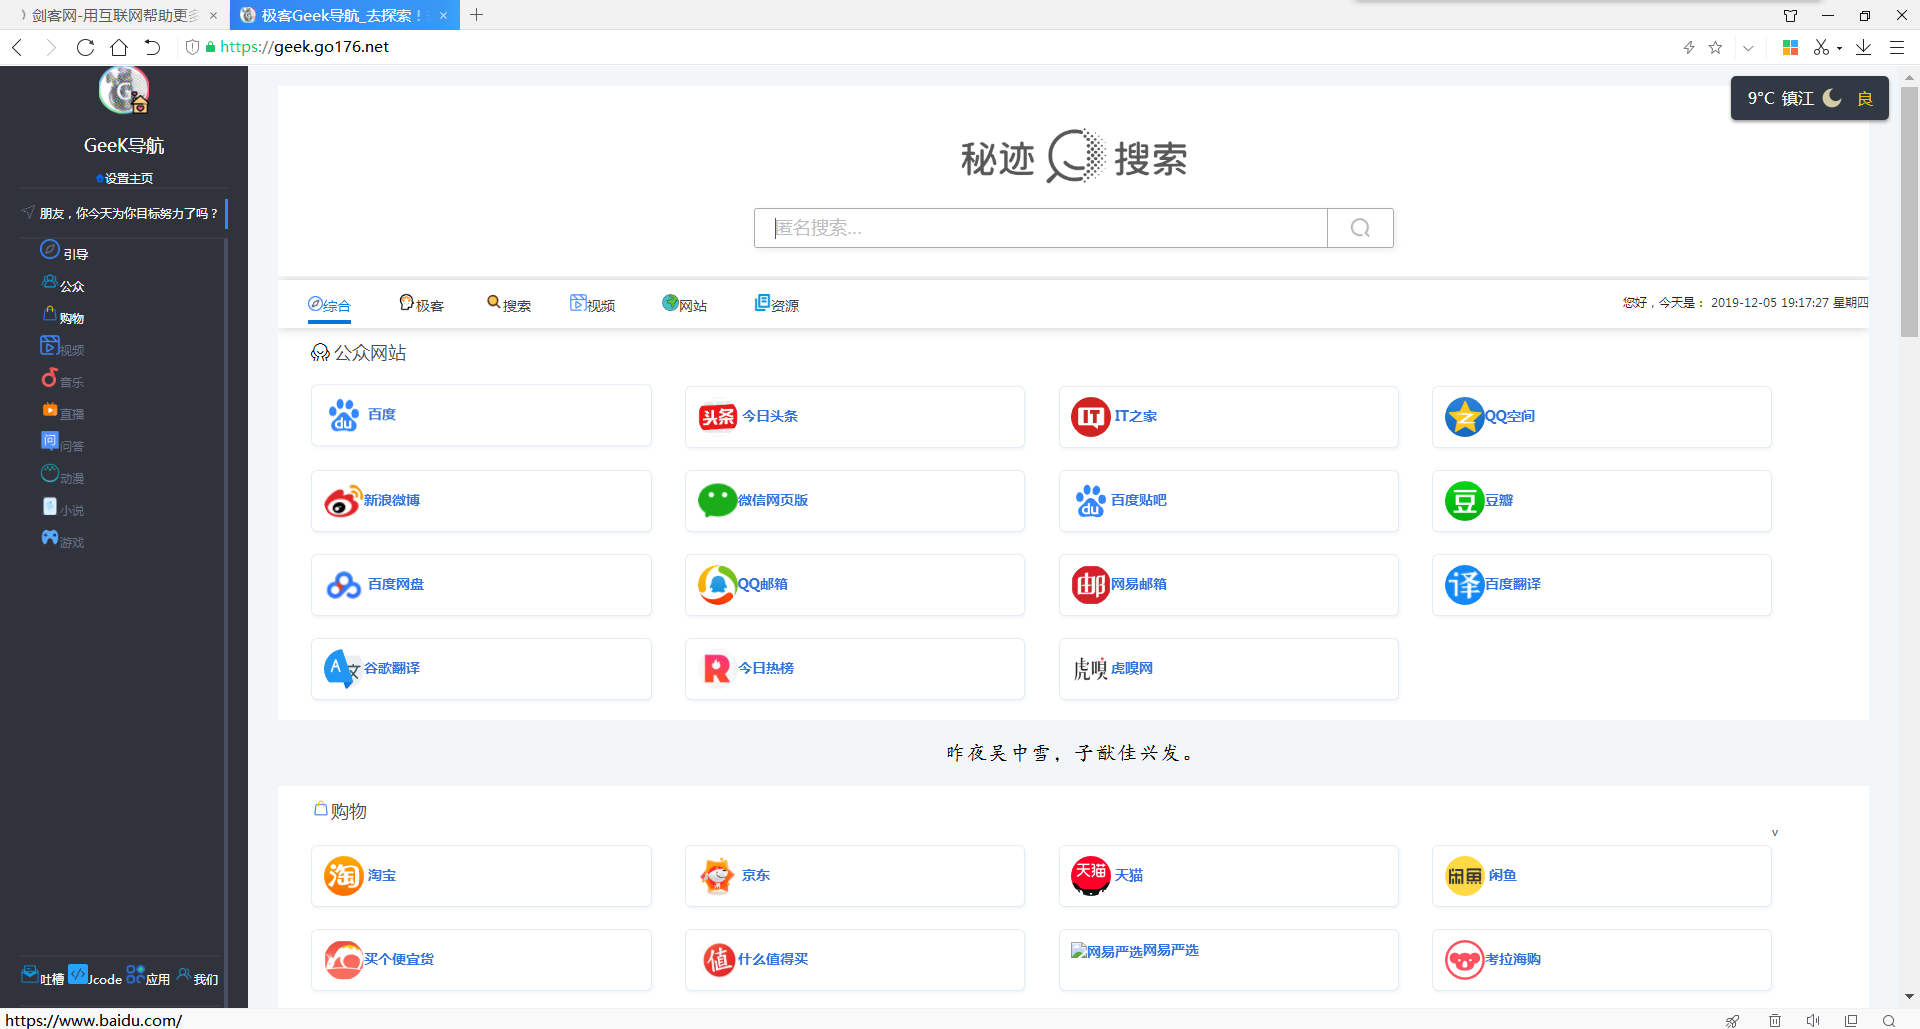This screenshot has height=1029, width=1920.
Task: Click the 今日热榜 R icon
Action: 718,669
